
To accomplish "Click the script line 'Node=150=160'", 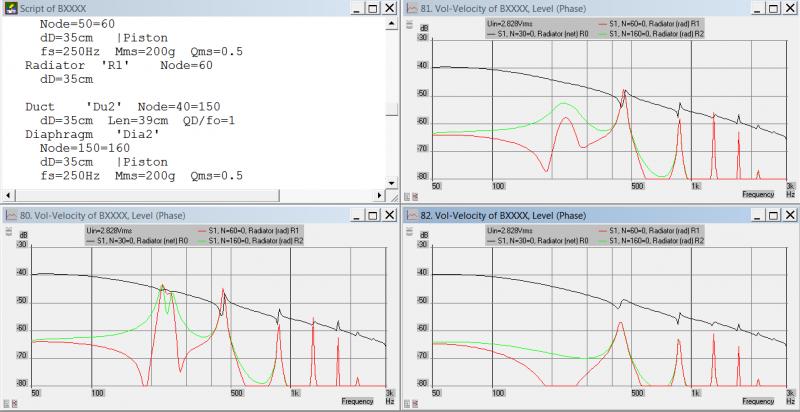I will coord(85,148).
